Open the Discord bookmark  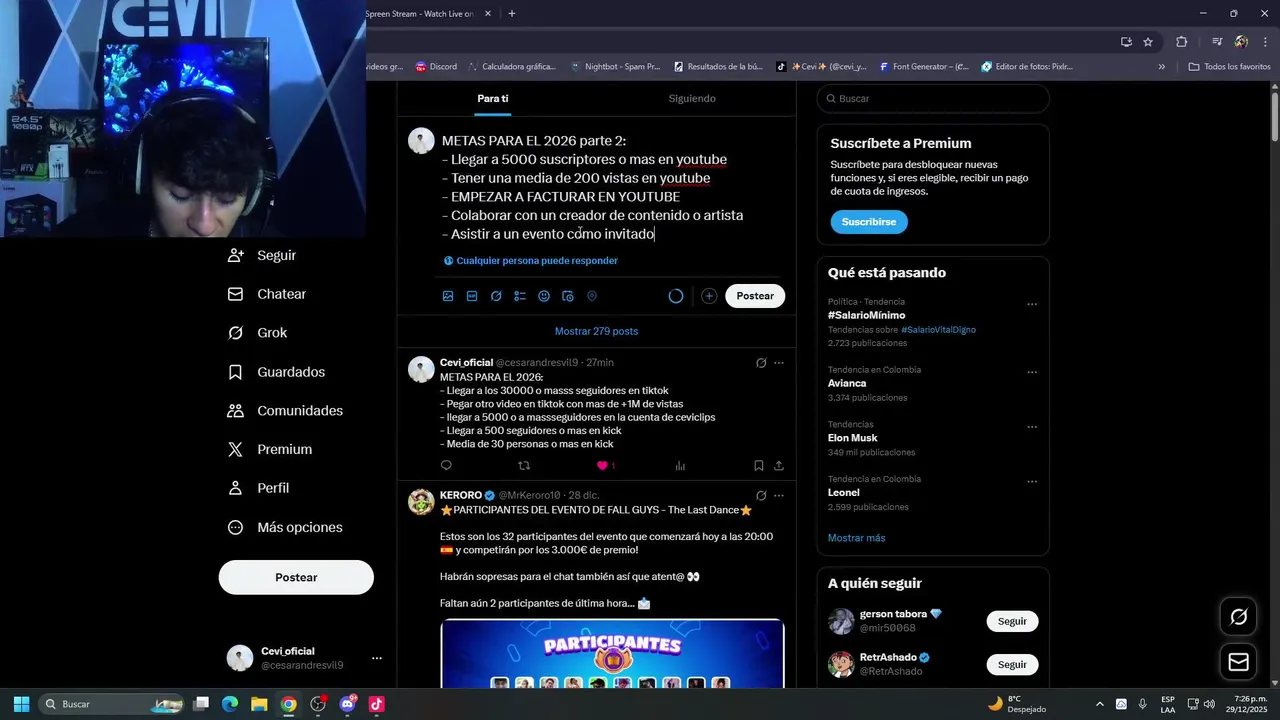(x=436, y=67)
